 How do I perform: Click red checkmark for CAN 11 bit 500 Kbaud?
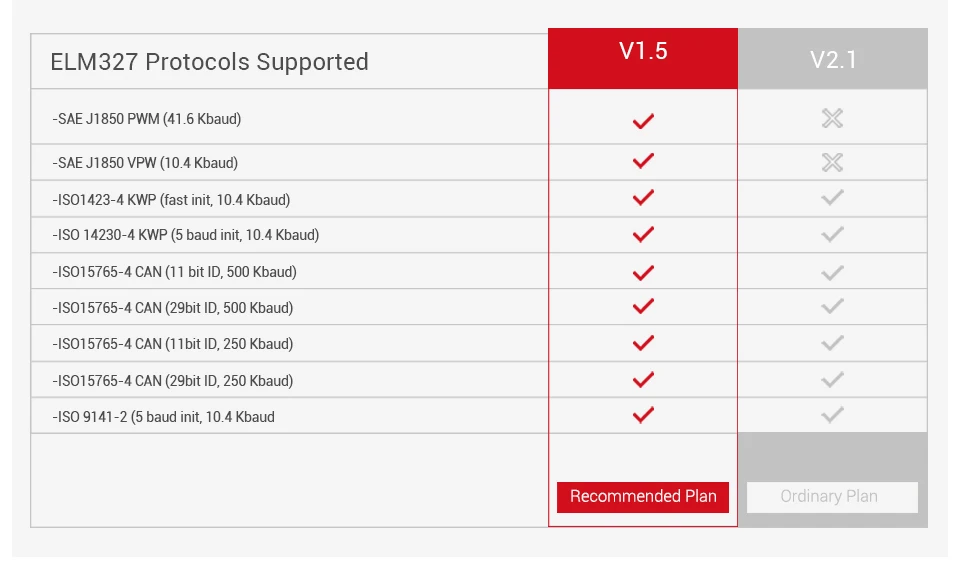[x=643, y=273]
